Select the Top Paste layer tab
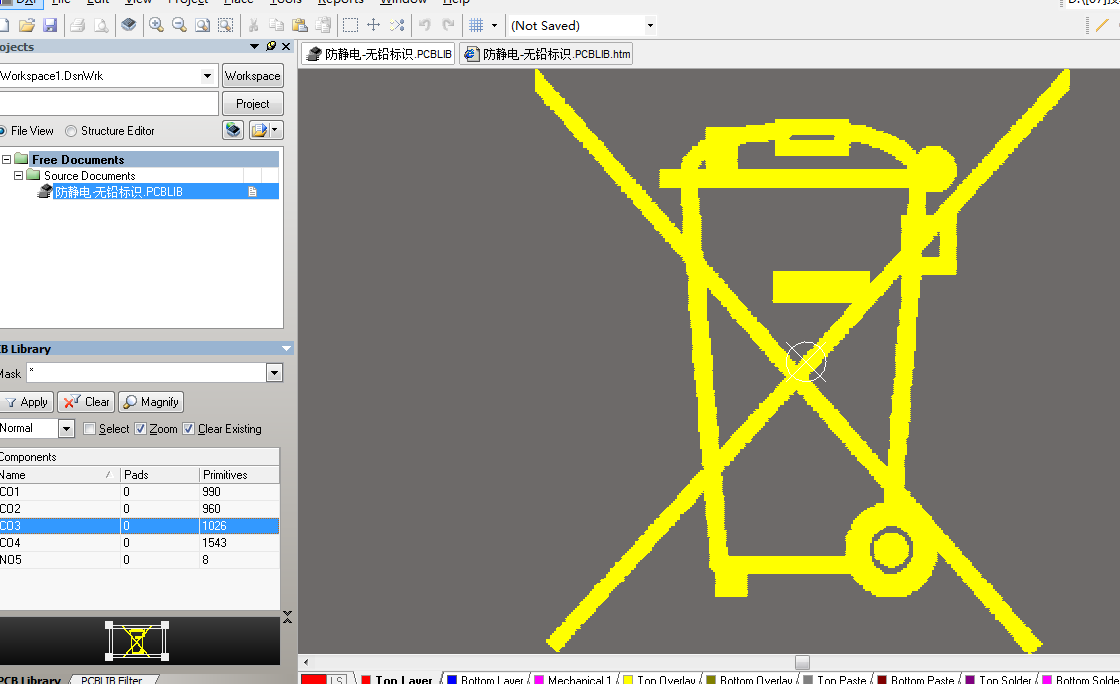The width and height of the screenshot is (1120, 684). 835,679
